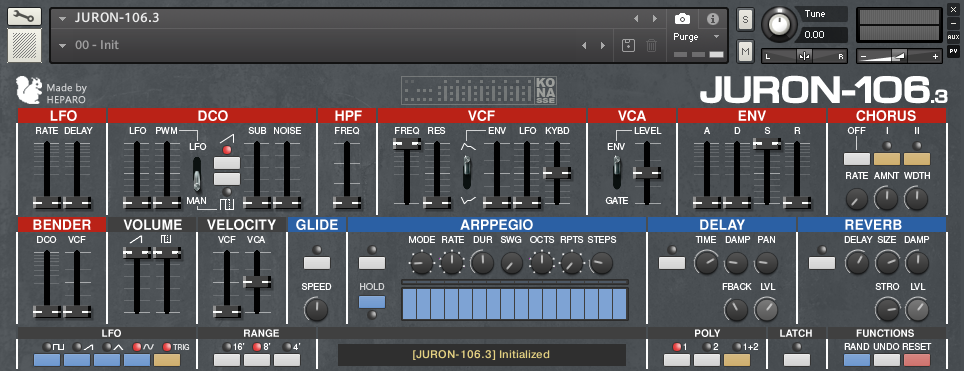Toggle the LATCH button

point(797,360)
